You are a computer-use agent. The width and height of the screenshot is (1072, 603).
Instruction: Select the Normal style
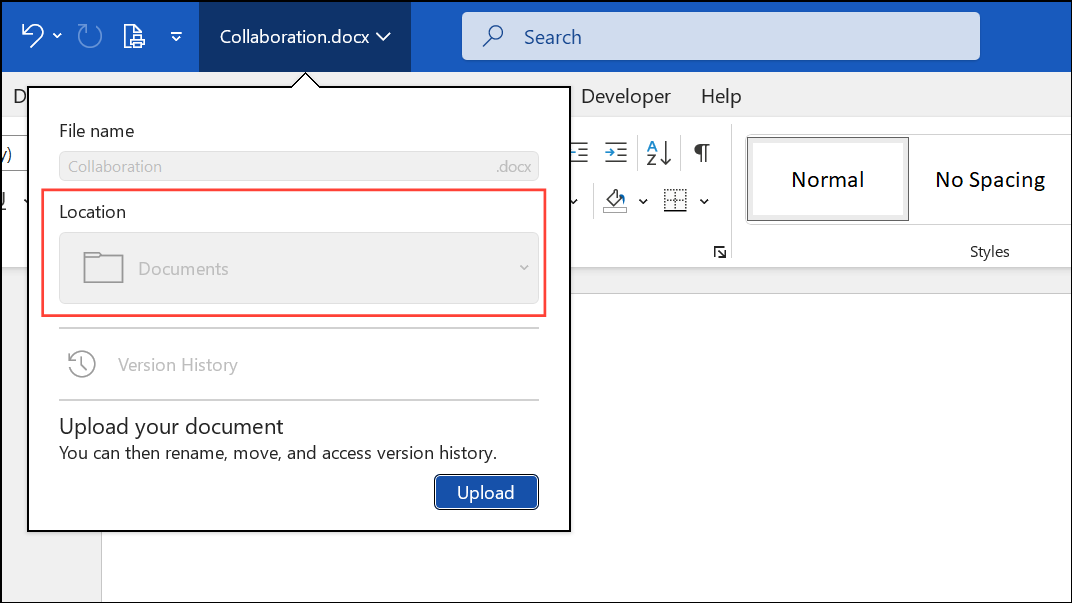coord(828,179)
